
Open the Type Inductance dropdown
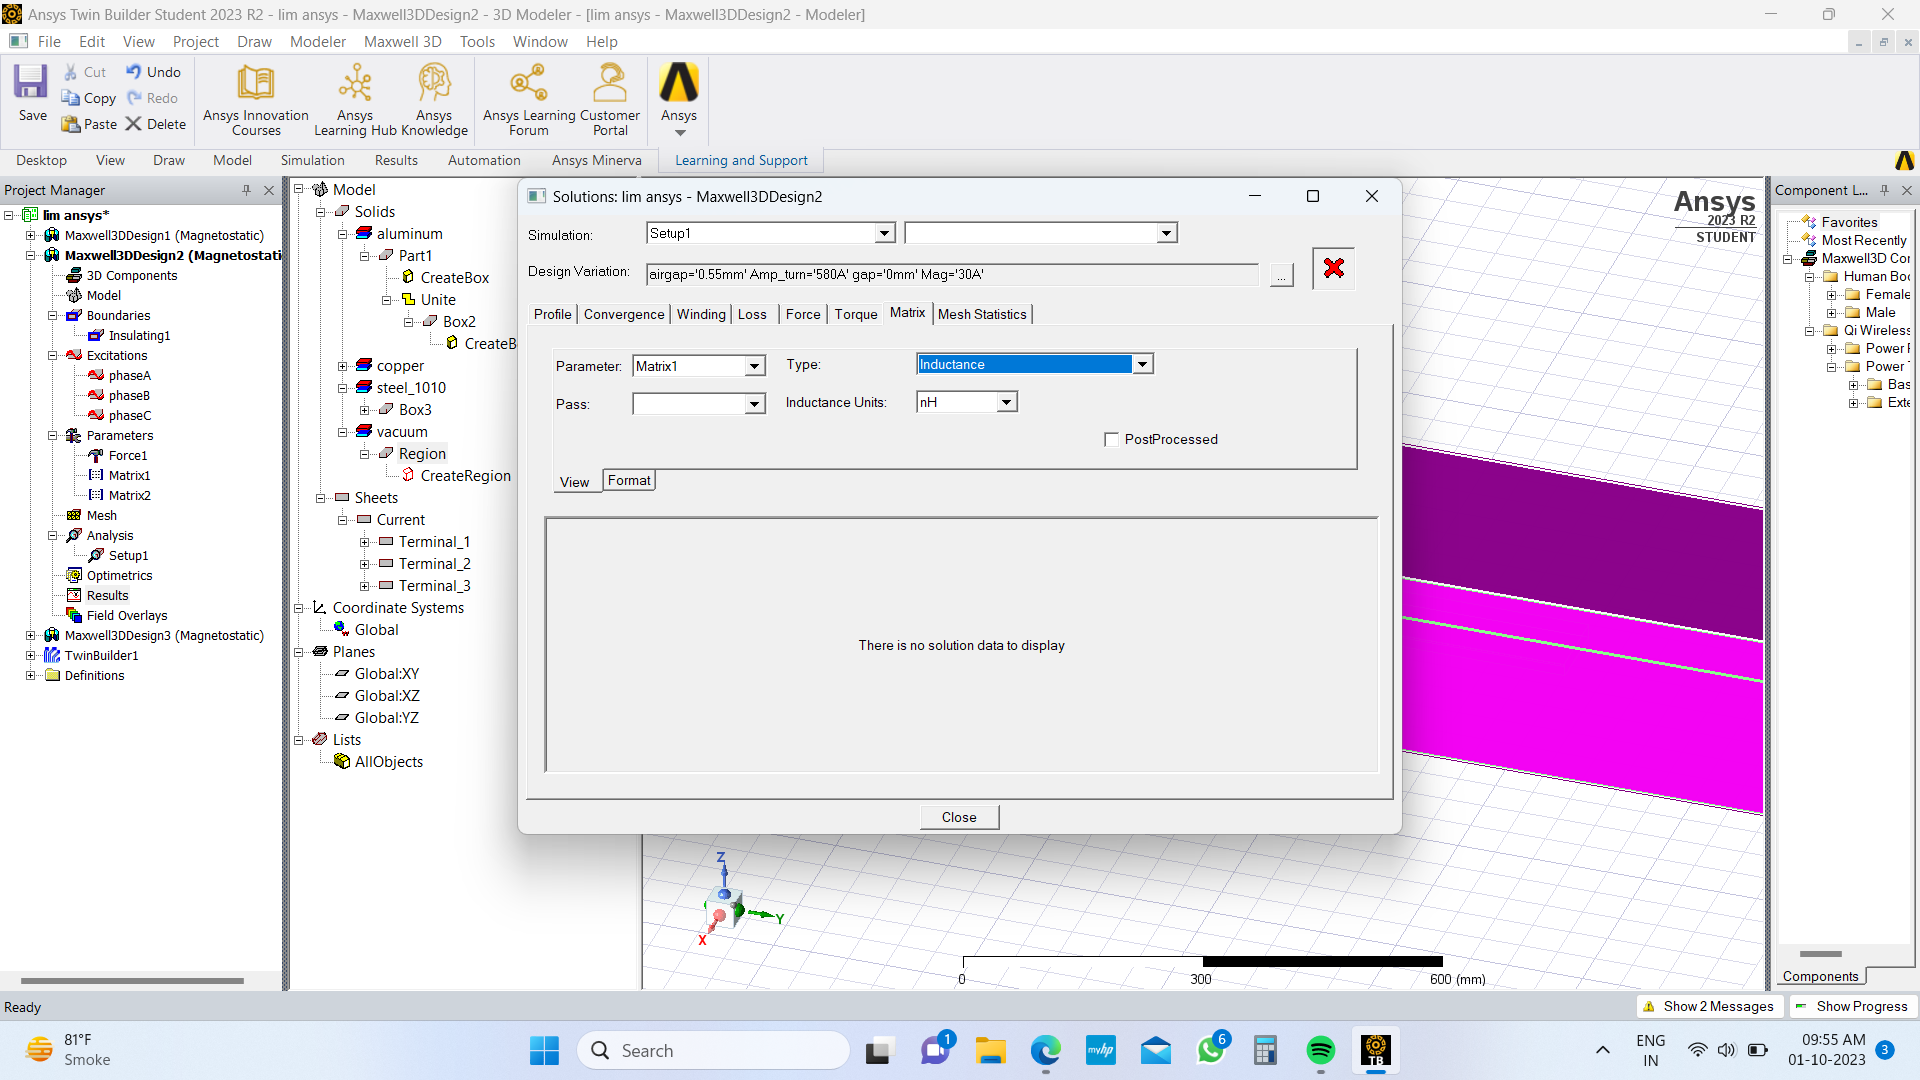tap(1142, 364)
